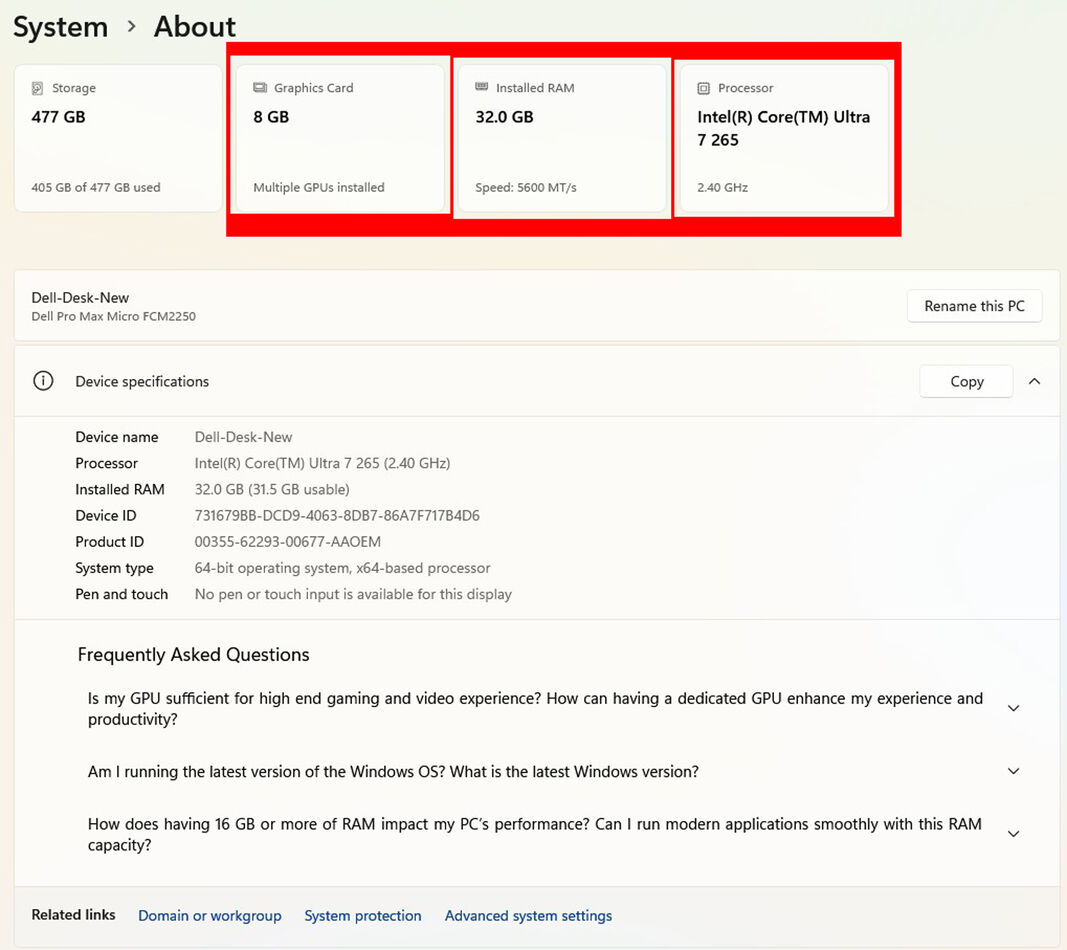Click the 'Pen and touch' row label

122,594
